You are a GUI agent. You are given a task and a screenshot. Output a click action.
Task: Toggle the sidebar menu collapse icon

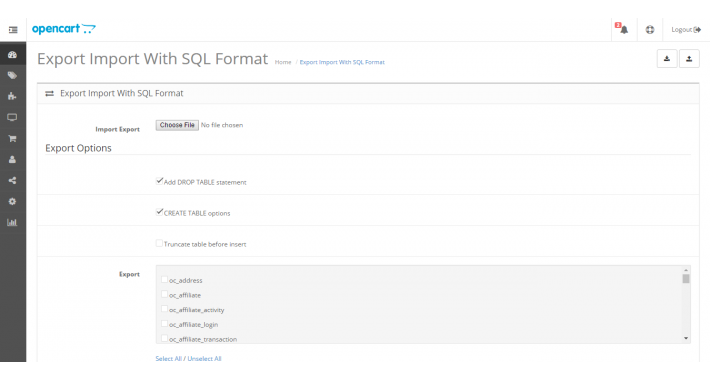13,30
